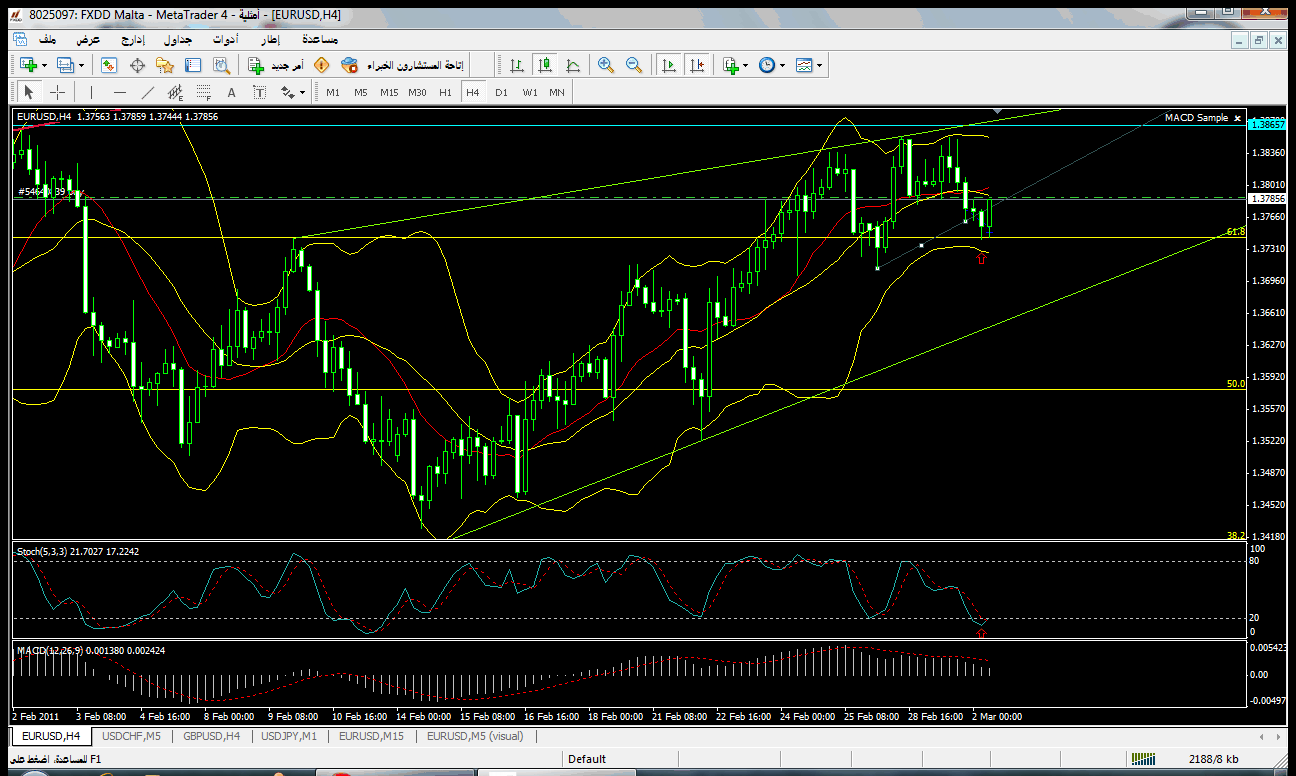Click the chart shift triangle marker
This screenshot has height=776, width=1296.
(x=998, y=110)
